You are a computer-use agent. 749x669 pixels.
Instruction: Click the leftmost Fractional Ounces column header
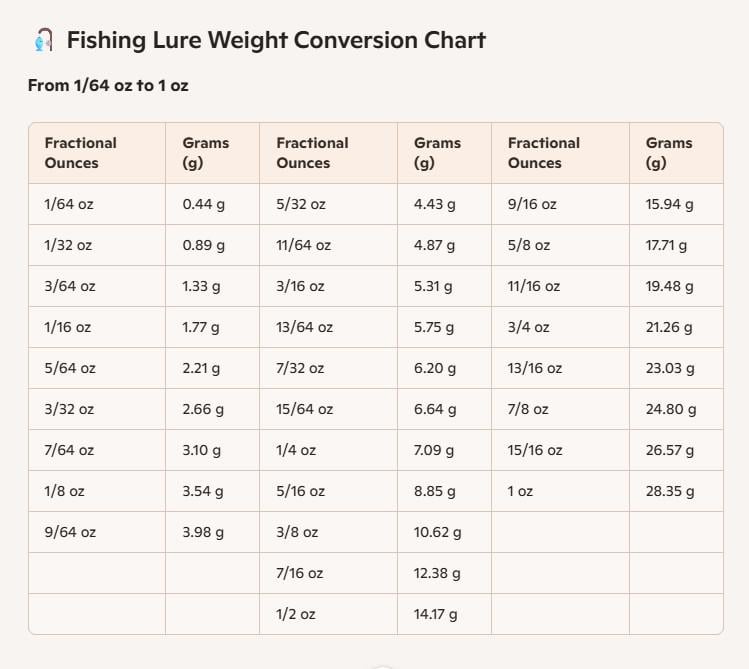click(x=80, y=153)
